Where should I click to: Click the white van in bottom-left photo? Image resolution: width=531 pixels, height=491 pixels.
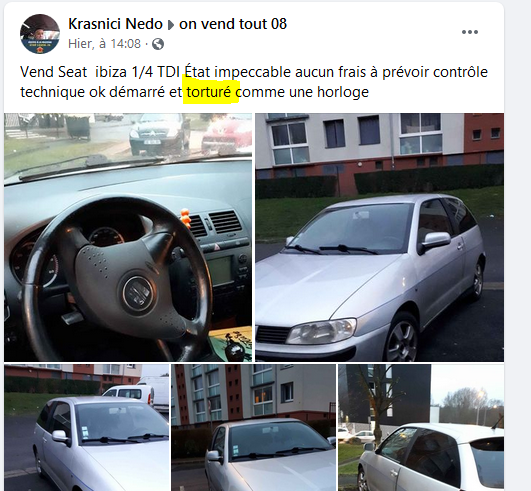[138, 392]
